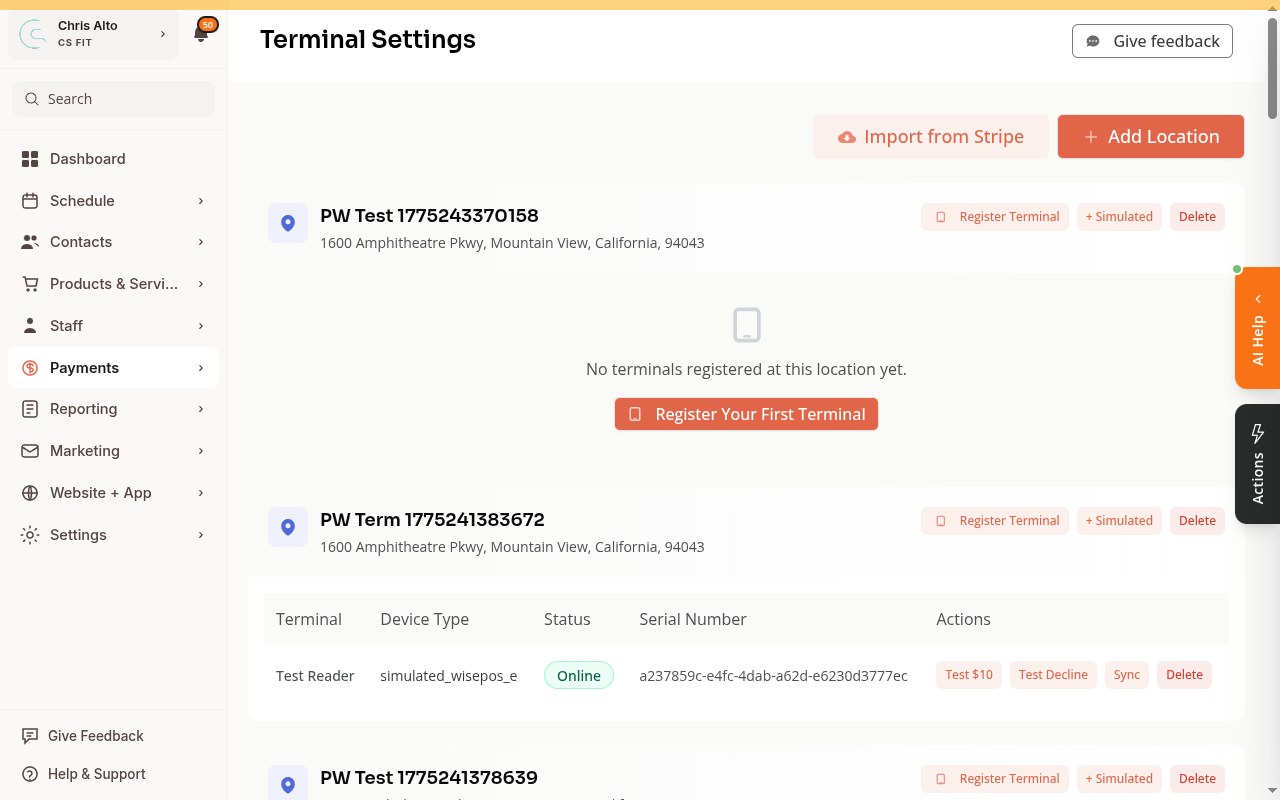Viewport: 1280px width, 800px height.
Task: Expand the Contacts submenu chevron
Action: (x=201, y=242)
